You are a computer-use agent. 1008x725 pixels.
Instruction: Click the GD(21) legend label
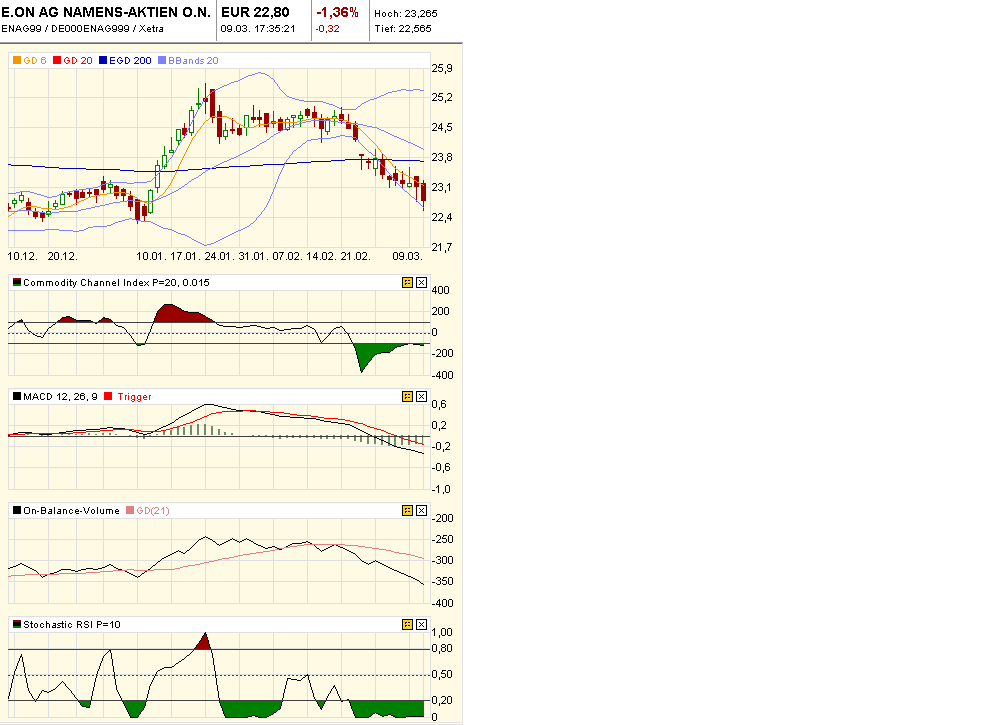coord(153,510)
